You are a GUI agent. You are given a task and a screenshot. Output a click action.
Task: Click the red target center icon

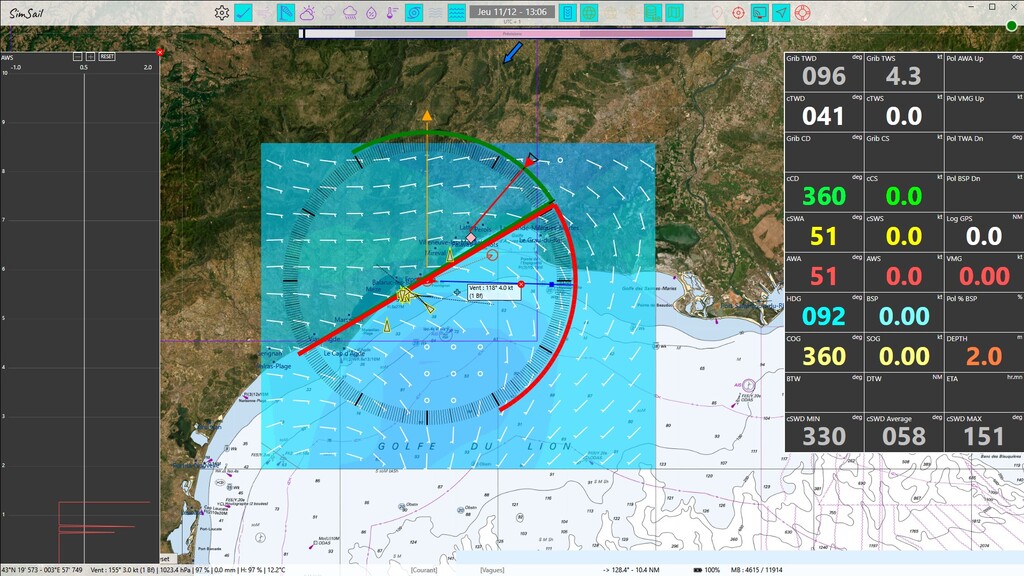click(x=738, y=13)
